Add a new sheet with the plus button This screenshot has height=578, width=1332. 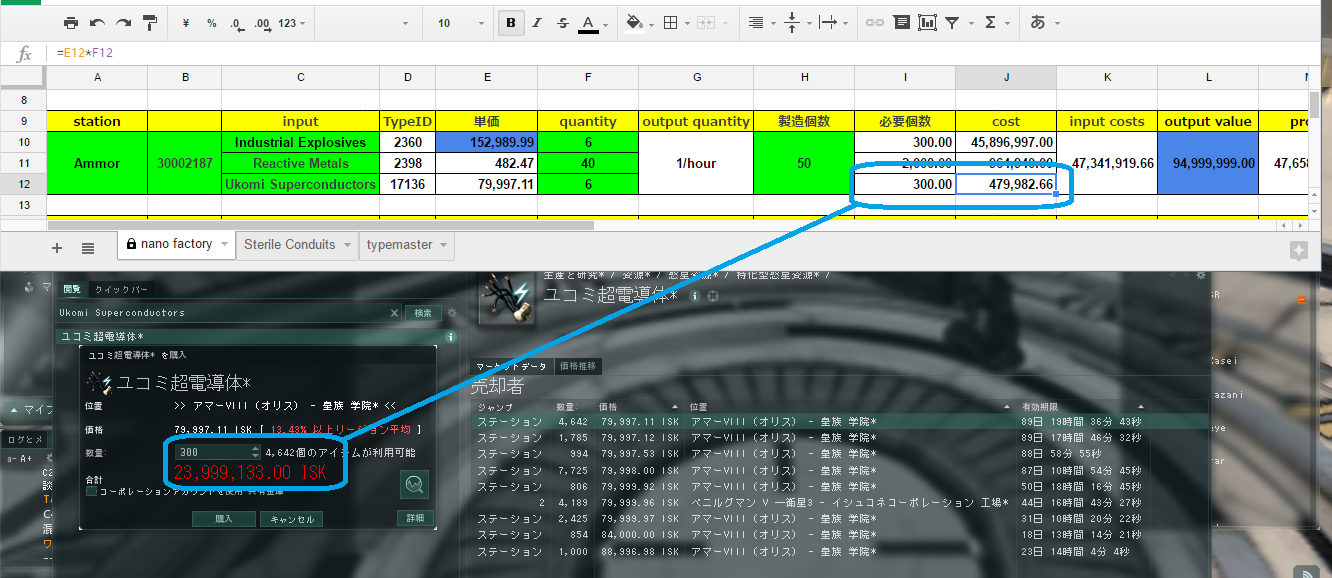tap(56, 248)
